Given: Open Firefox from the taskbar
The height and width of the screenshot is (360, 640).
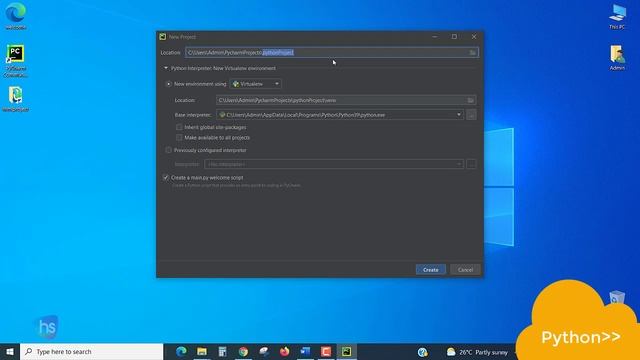Looking at the screenshot, I should click(x=284, y=351).
